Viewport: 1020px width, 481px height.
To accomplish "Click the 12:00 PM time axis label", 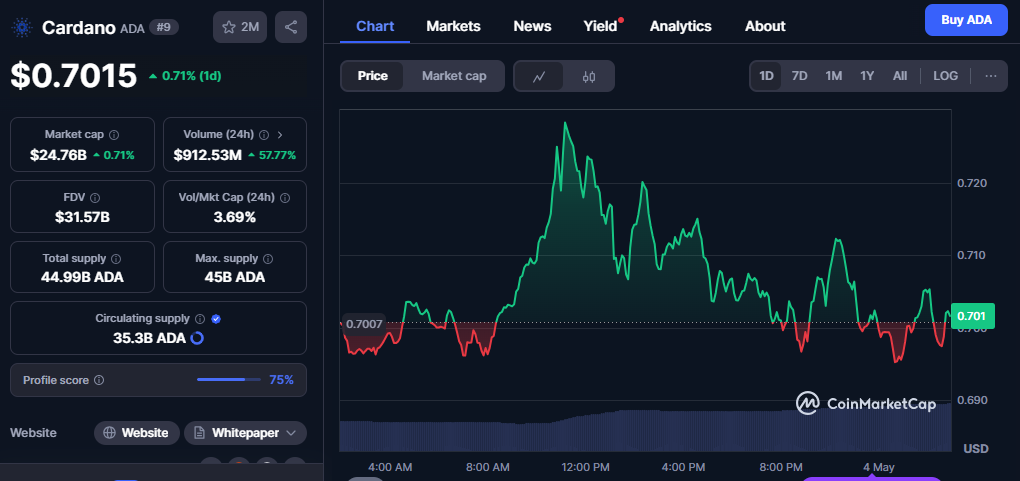I will click(583, 467).
